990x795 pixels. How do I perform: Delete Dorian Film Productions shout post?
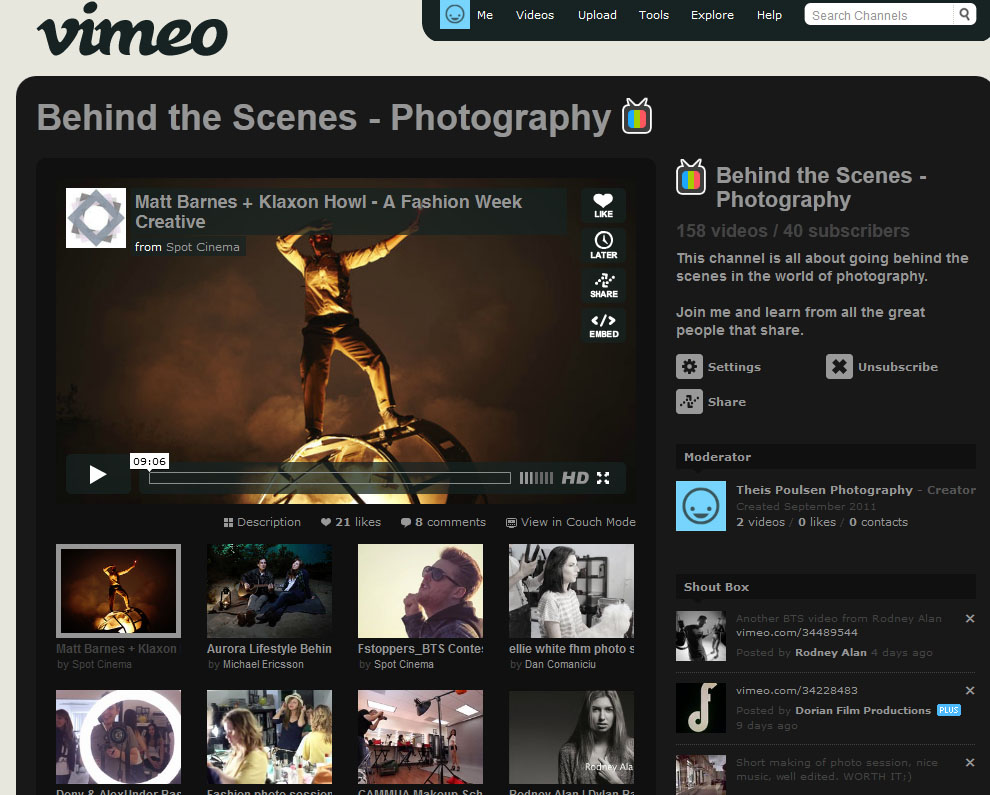[x=970, y=690]
